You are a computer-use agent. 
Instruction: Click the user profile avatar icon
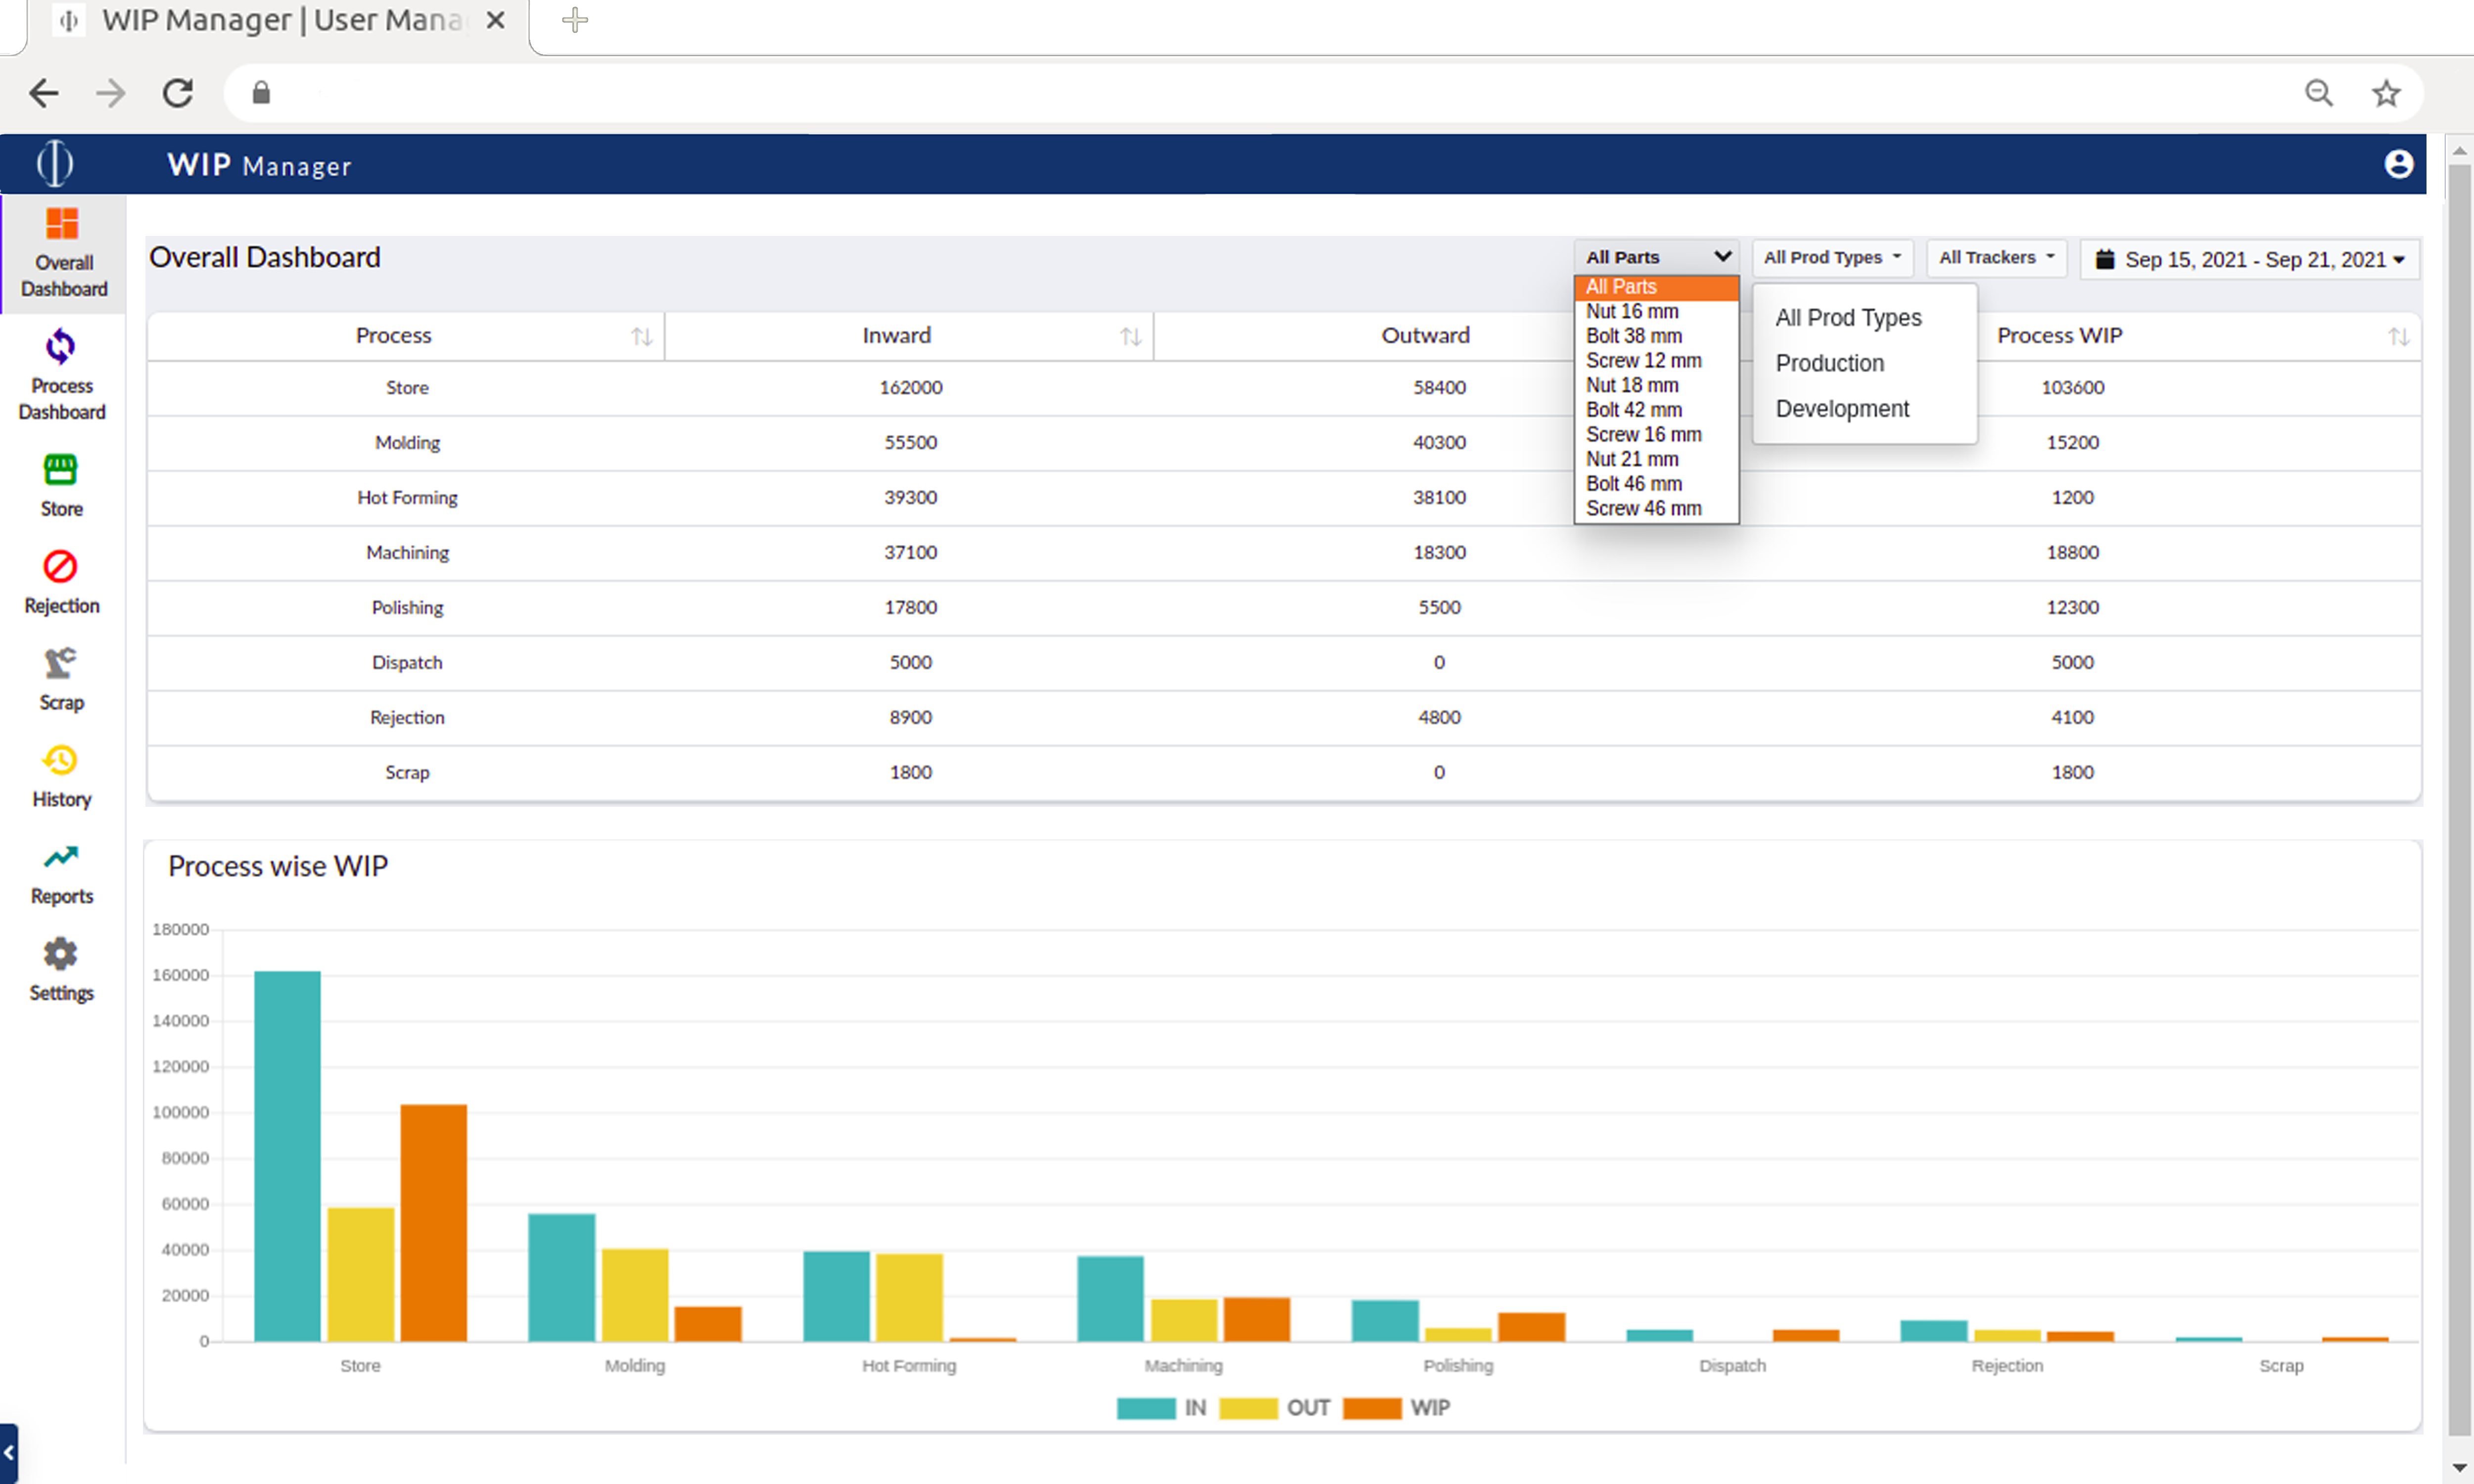point(2398,164)
